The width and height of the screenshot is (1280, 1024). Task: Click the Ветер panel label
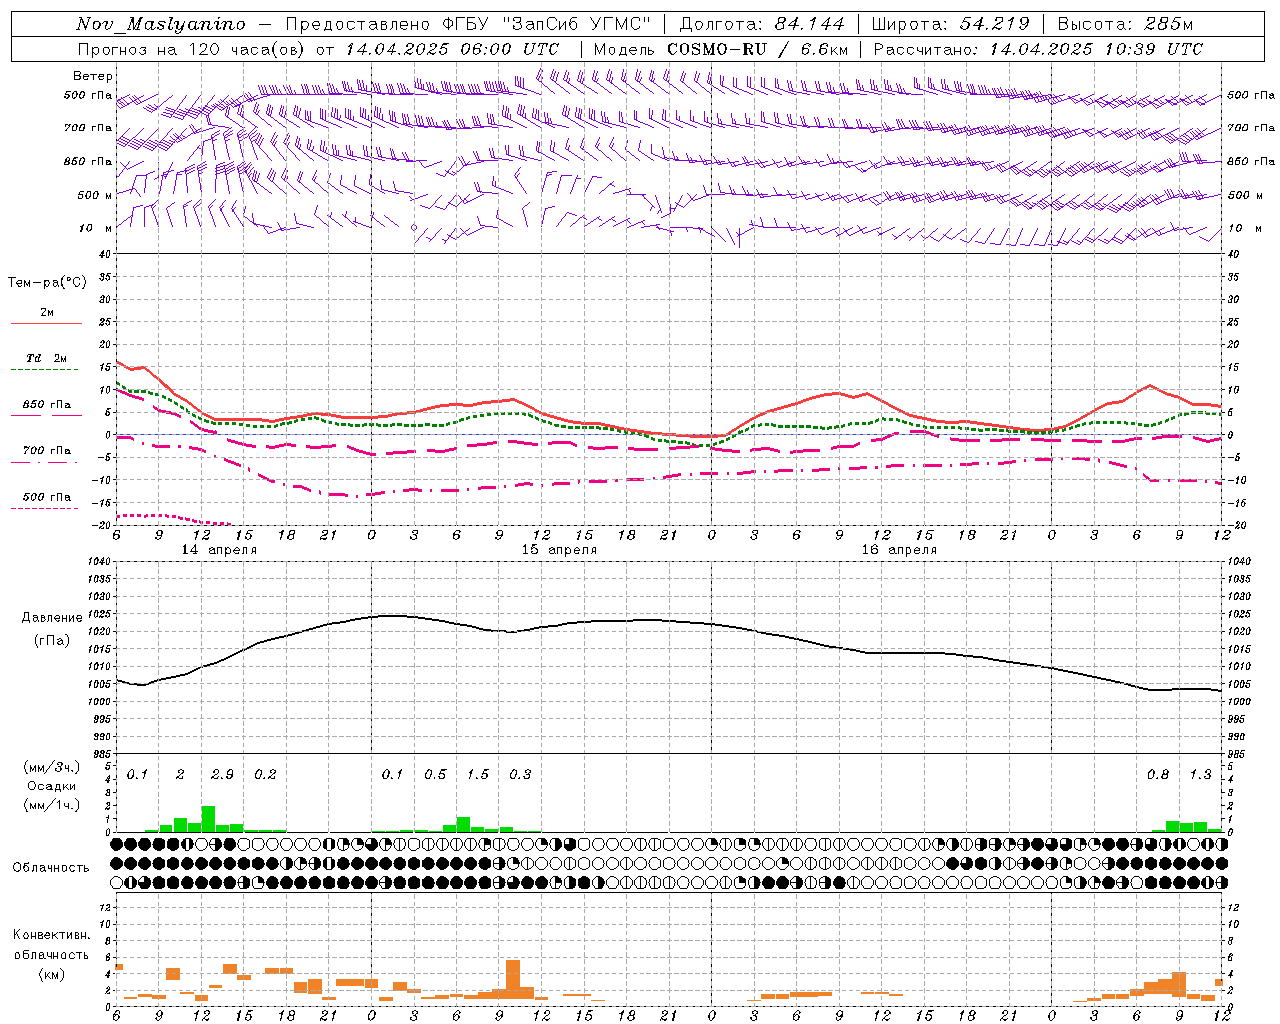coord(93,76)
